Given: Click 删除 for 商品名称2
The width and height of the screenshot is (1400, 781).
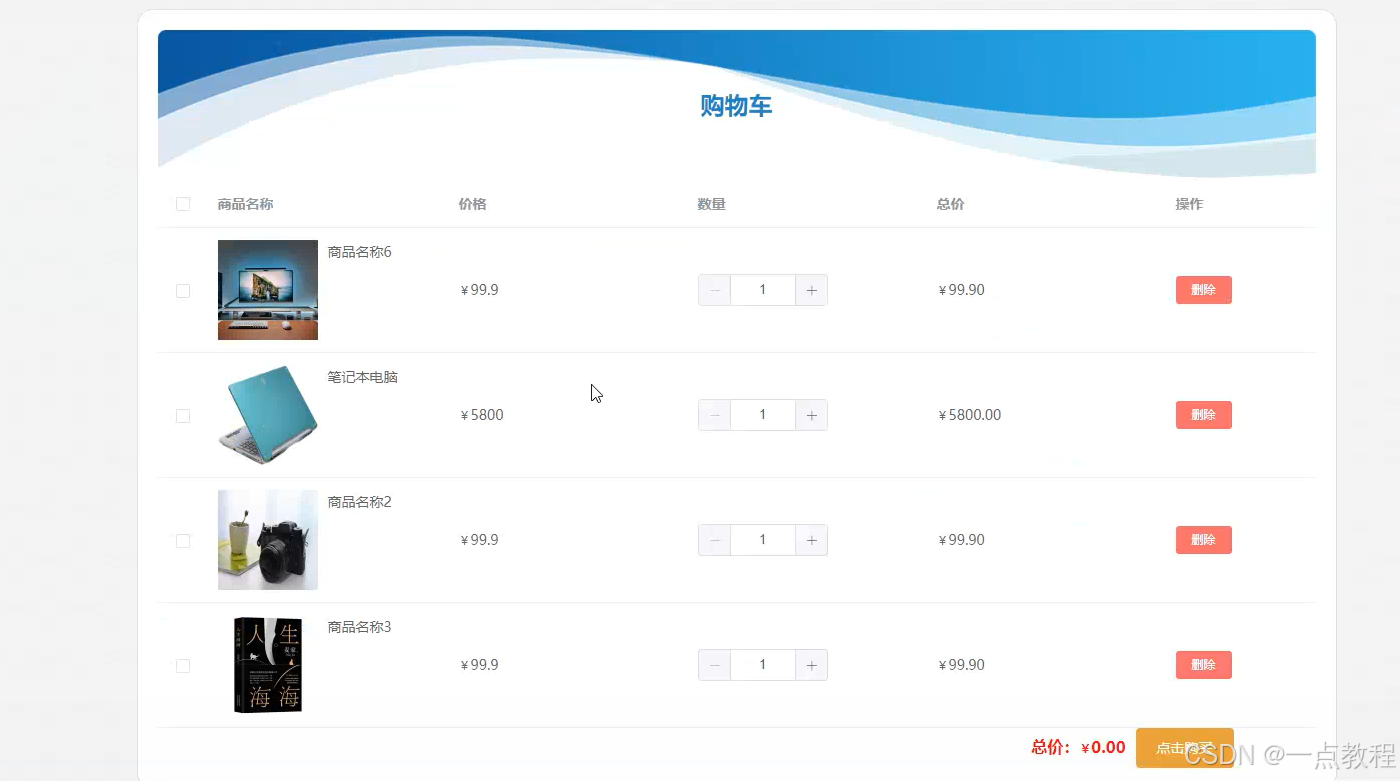Looking at the screenshot, I should point(1203,540).
